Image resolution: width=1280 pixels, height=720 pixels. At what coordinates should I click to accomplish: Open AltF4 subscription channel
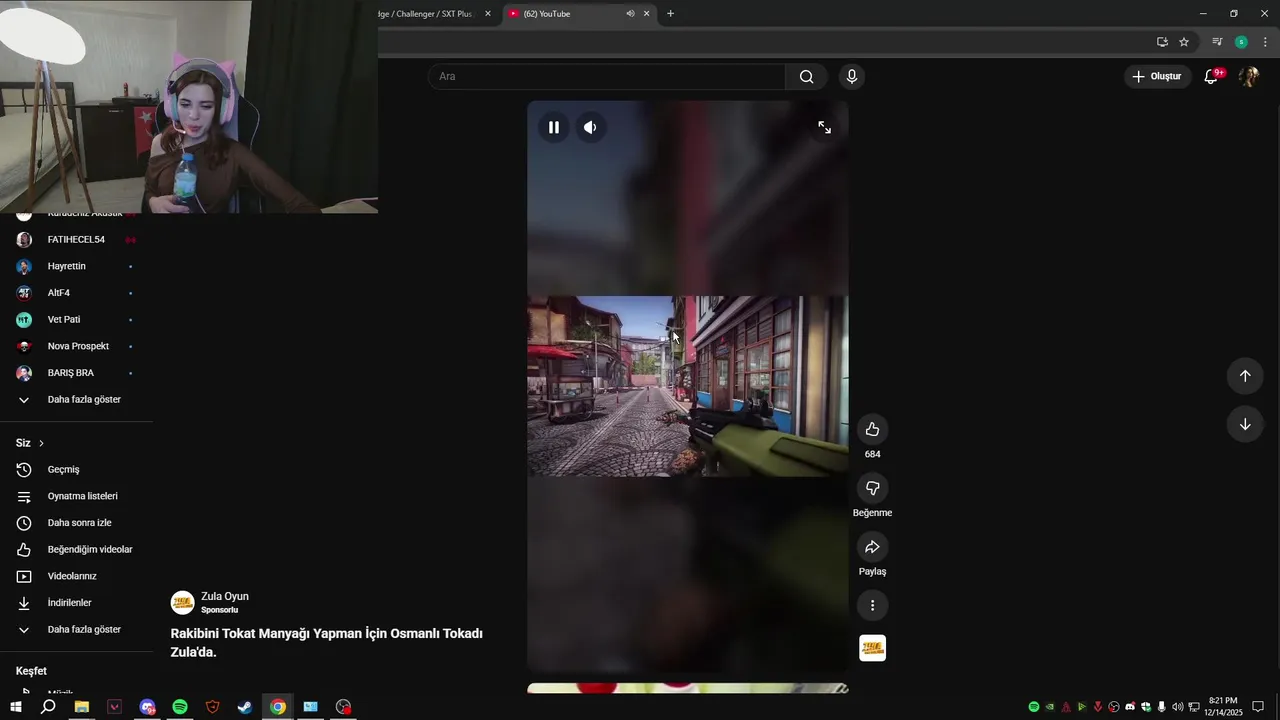tap(77, 293)
